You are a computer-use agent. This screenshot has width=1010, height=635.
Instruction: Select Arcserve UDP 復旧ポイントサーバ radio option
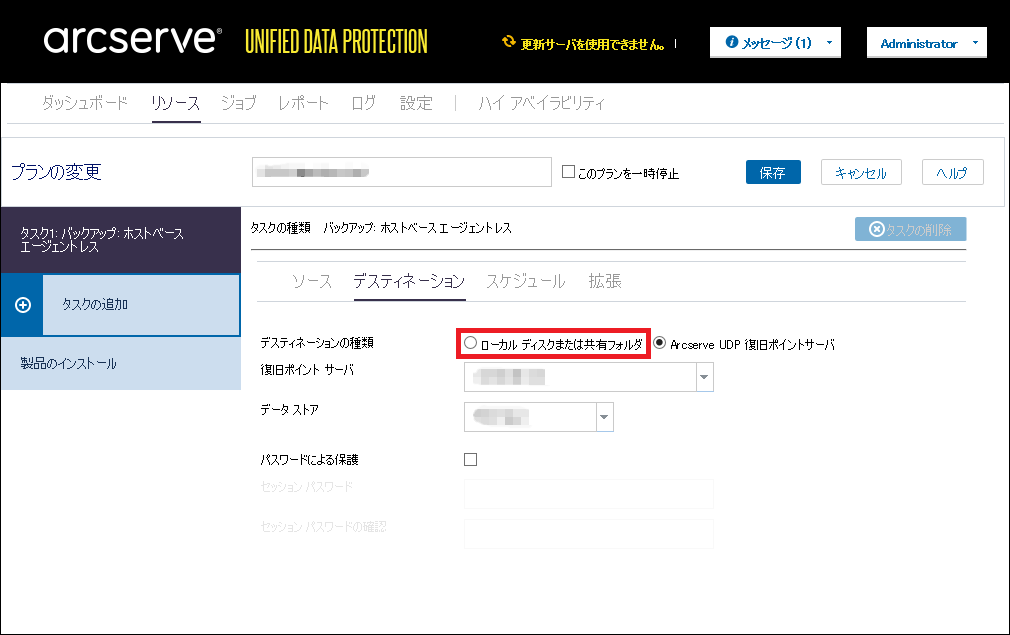pyautogui.click(x=660, y=343)
